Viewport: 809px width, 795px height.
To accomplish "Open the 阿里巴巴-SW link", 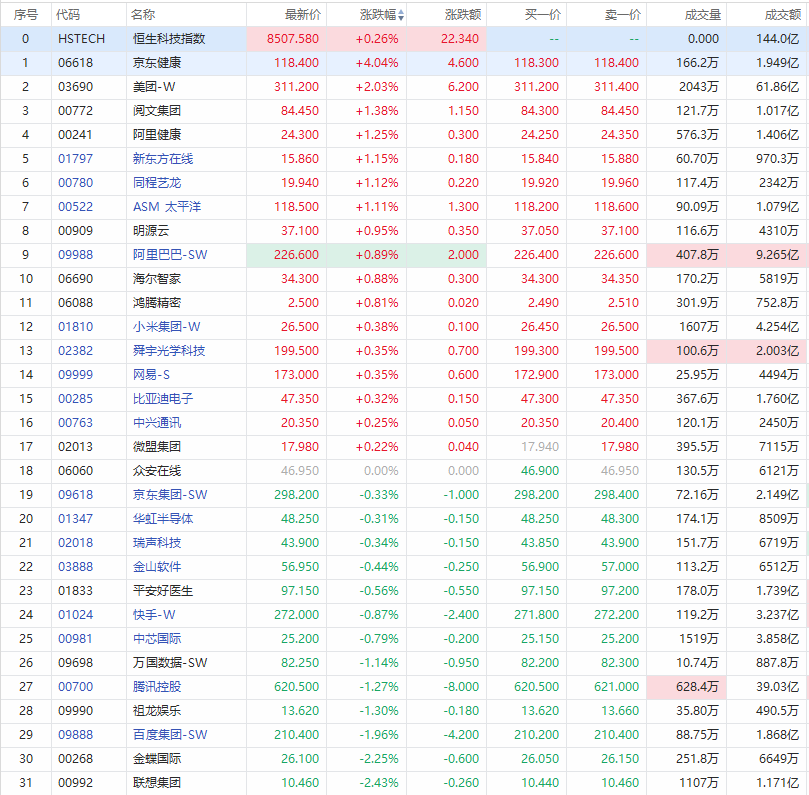I will [x=170, y=255].
